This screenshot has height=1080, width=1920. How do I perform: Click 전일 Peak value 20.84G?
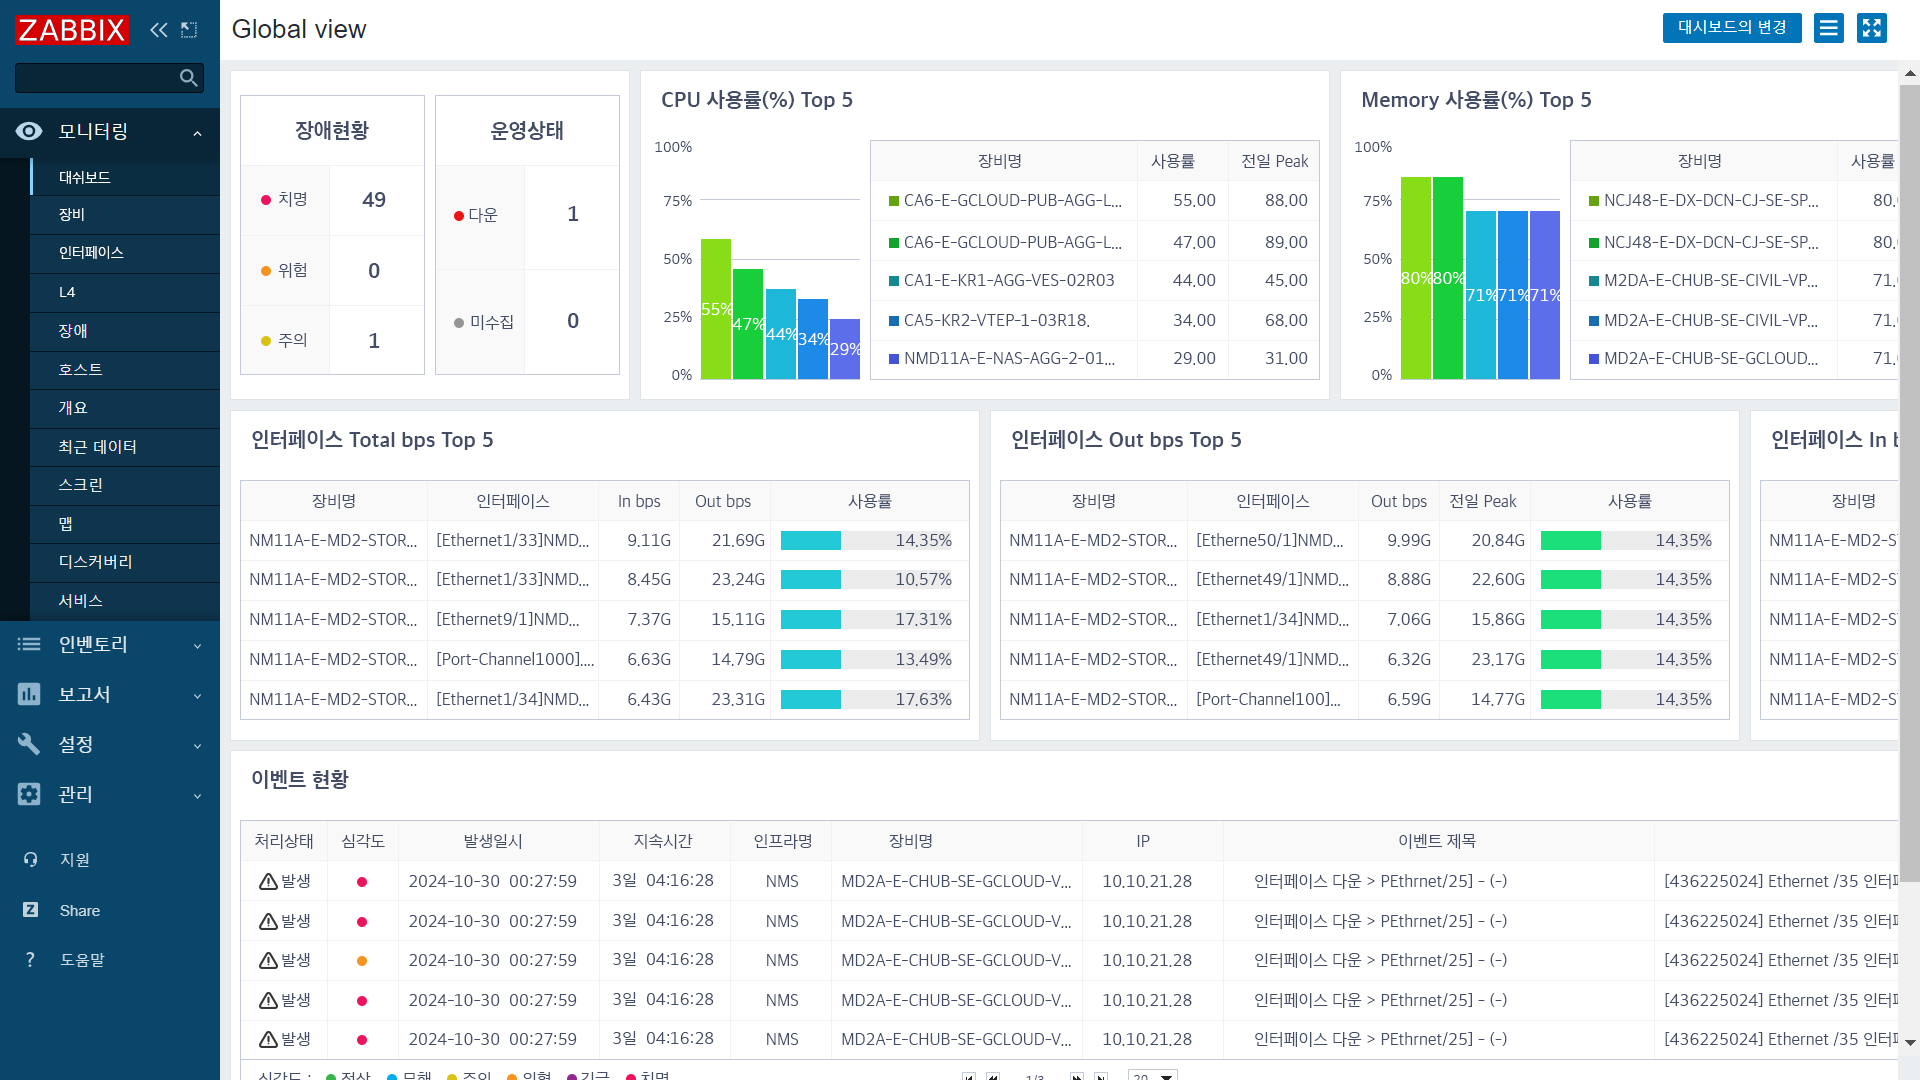(1498, 540)
